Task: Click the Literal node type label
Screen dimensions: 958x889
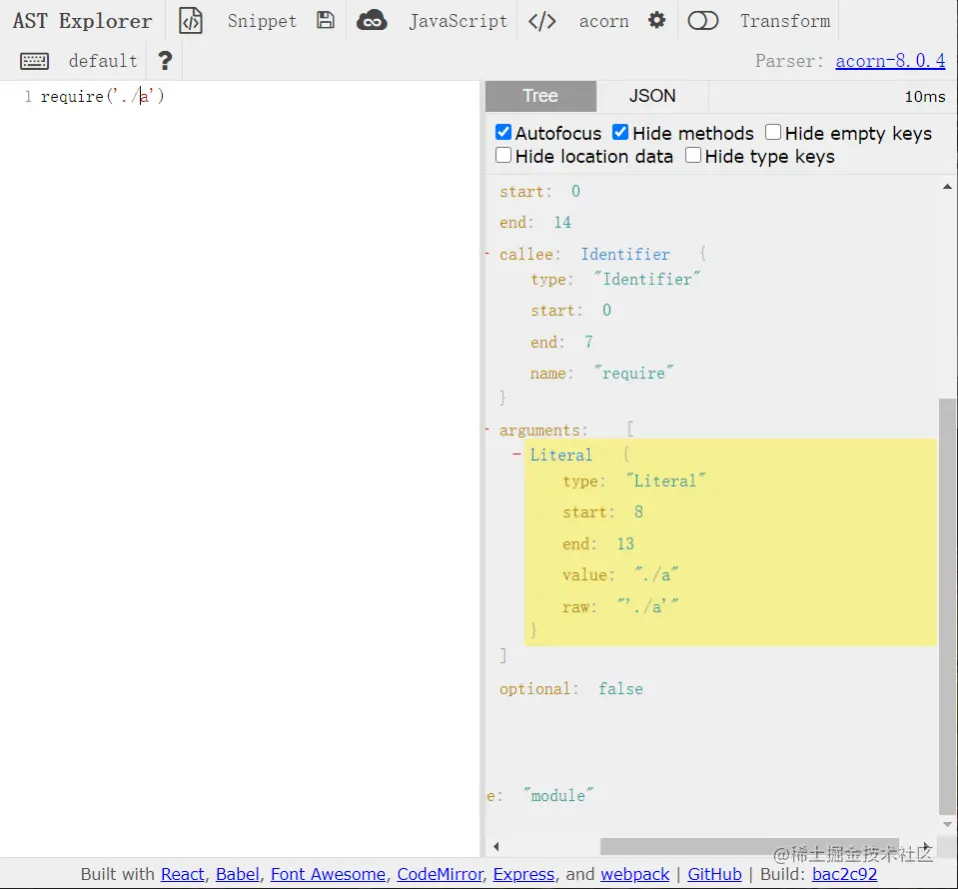Action: point(561,455)
